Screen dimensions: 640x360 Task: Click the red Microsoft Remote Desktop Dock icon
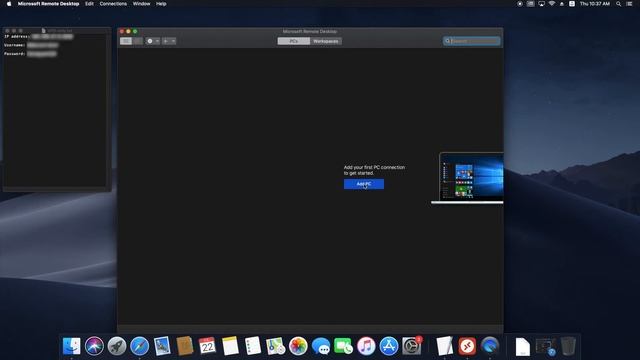point(467,346)
